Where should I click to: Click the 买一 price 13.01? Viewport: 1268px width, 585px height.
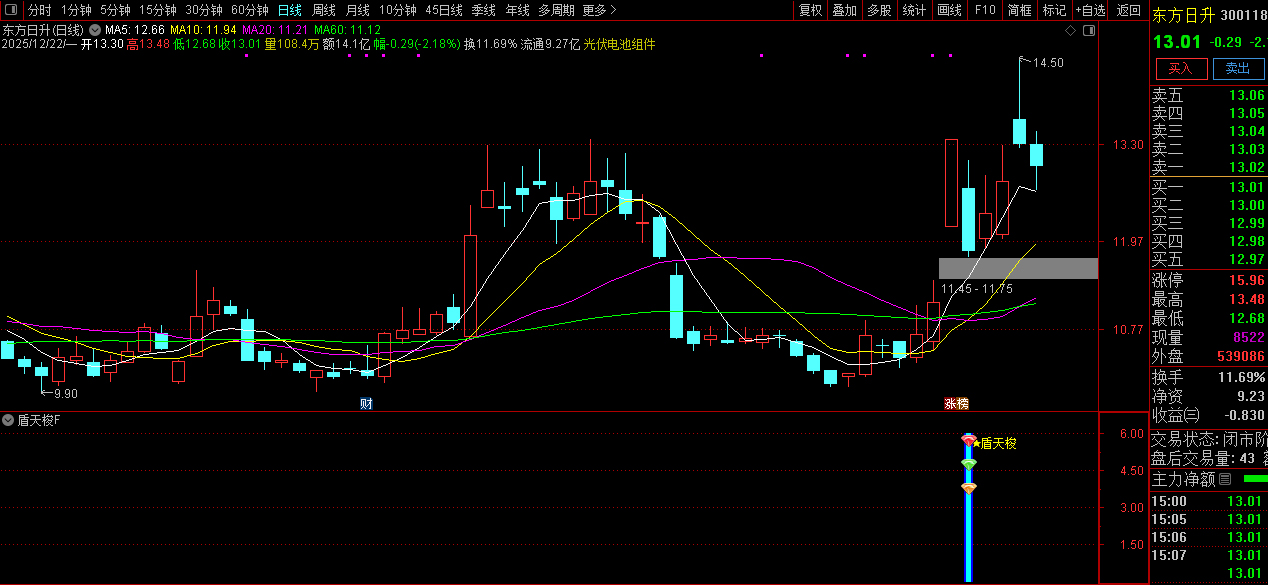(1246, 187)
